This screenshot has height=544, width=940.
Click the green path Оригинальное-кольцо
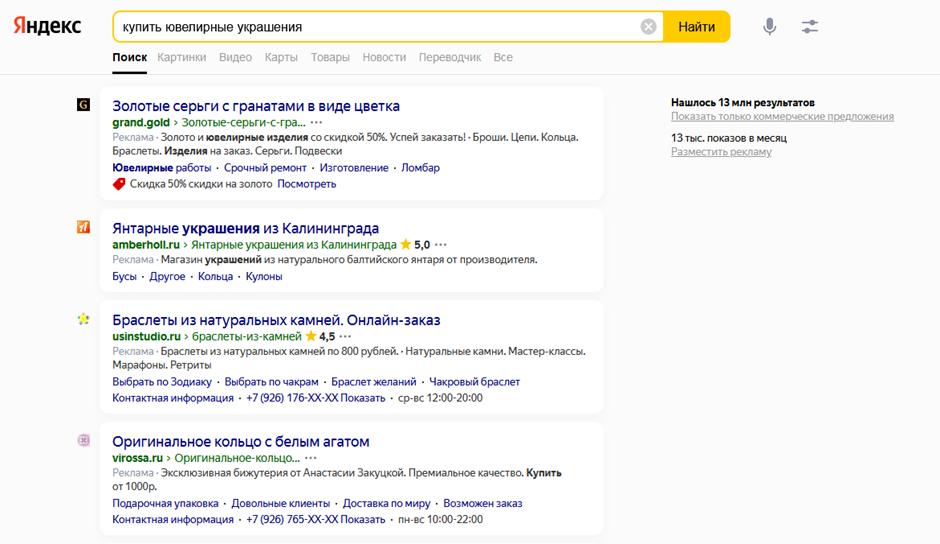(237, 458)
